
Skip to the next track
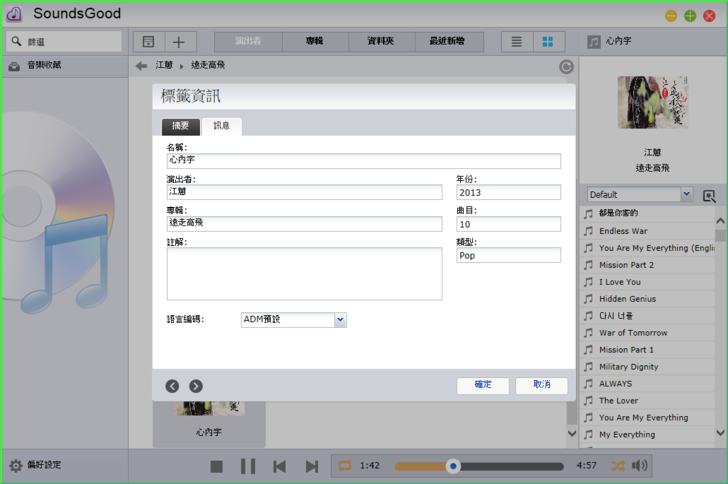tap(312, 466)
